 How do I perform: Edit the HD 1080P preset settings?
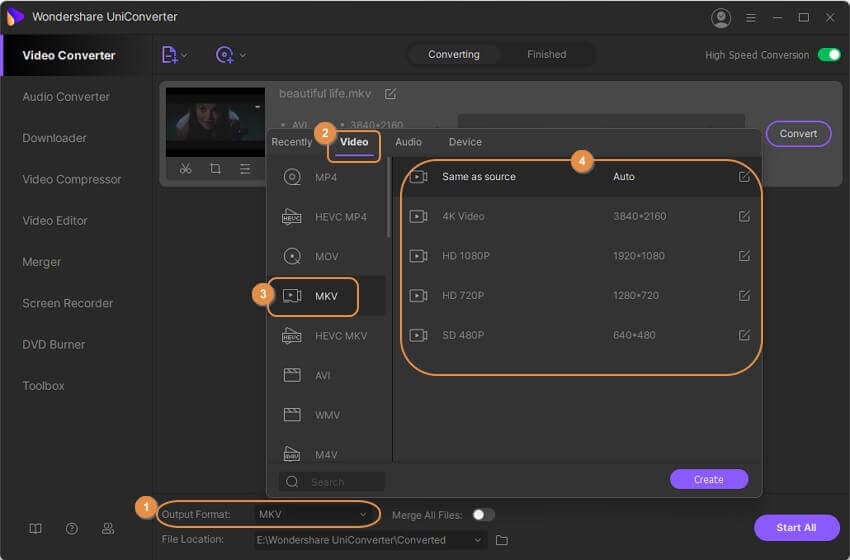tap(744, 256)
